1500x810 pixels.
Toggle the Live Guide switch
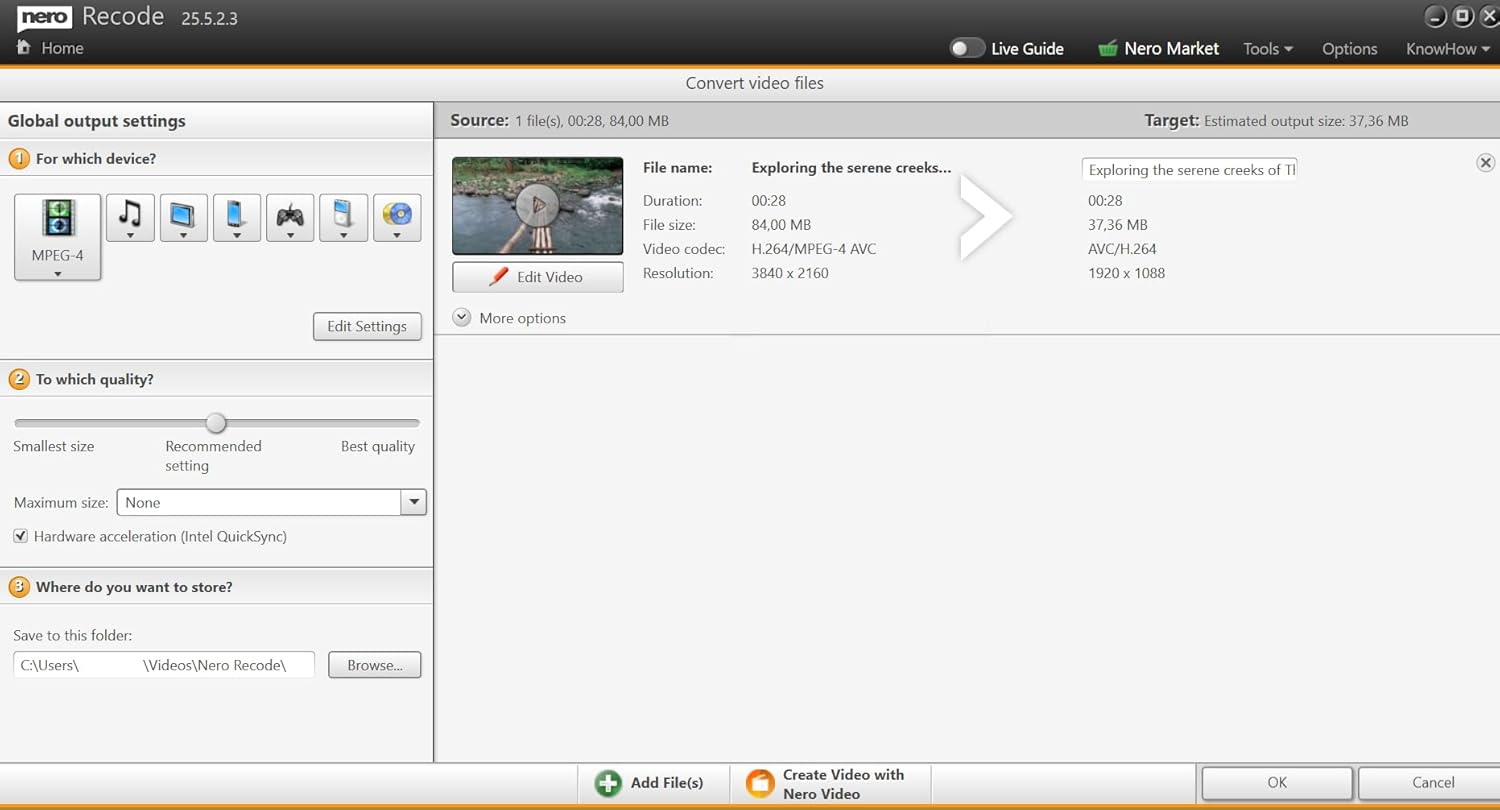(x=967, y=48)
